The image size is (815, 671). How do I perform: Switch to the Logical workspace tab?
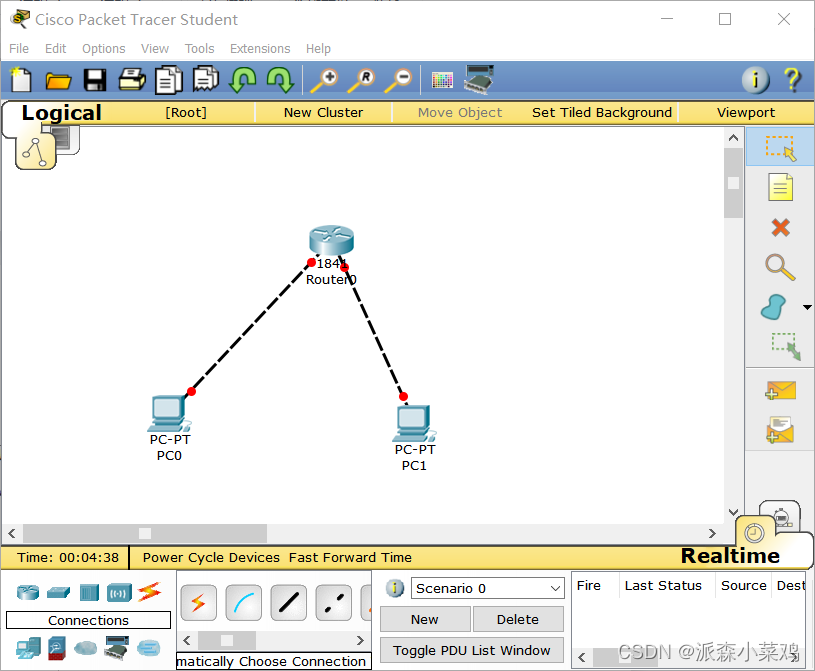[61, 113]
